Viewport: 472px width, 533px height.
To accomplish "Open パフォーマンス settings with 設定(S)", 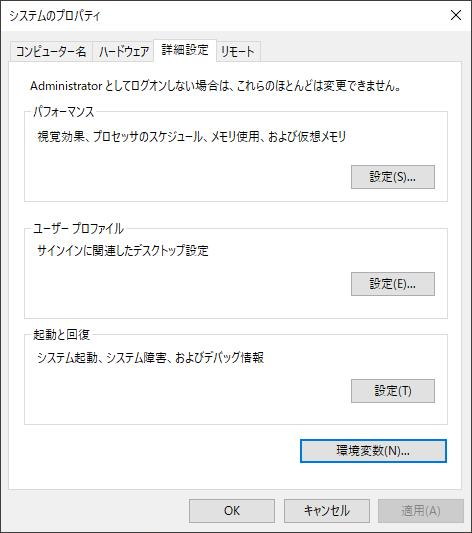I will coord(393,177).
